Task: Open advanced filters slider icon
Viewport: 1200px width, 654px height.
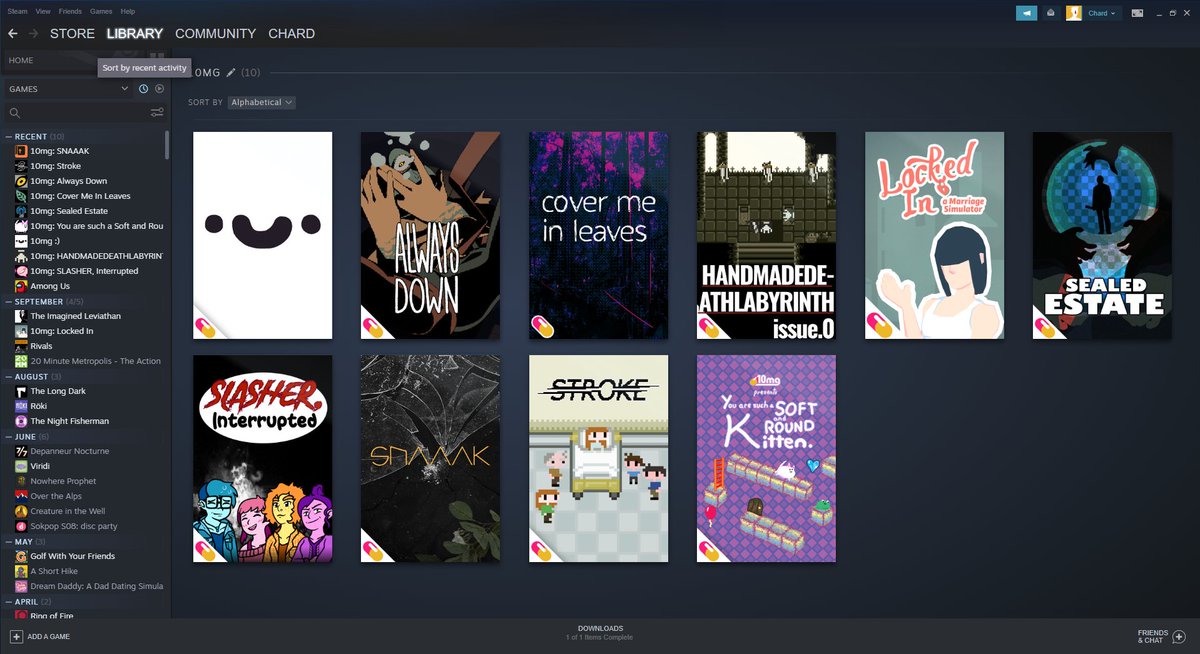Action: (x=157, y=113)
